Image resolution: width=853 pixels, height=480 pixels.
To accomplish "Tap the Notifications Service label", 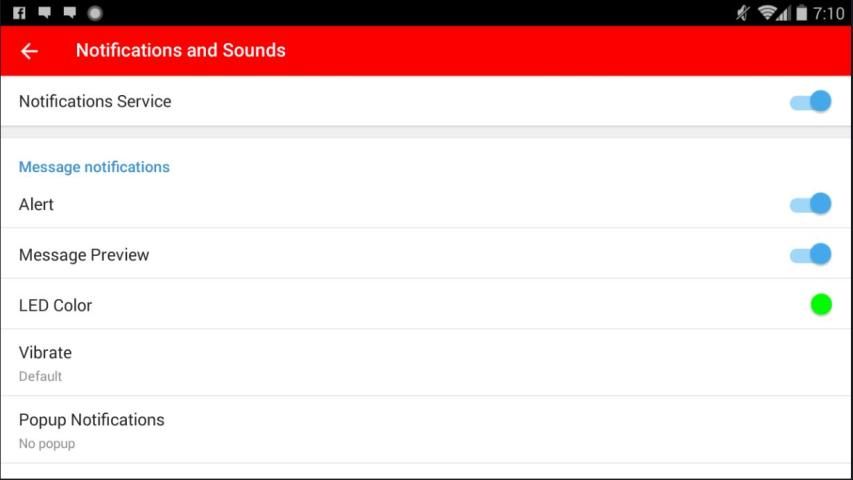I will point(95,102).
